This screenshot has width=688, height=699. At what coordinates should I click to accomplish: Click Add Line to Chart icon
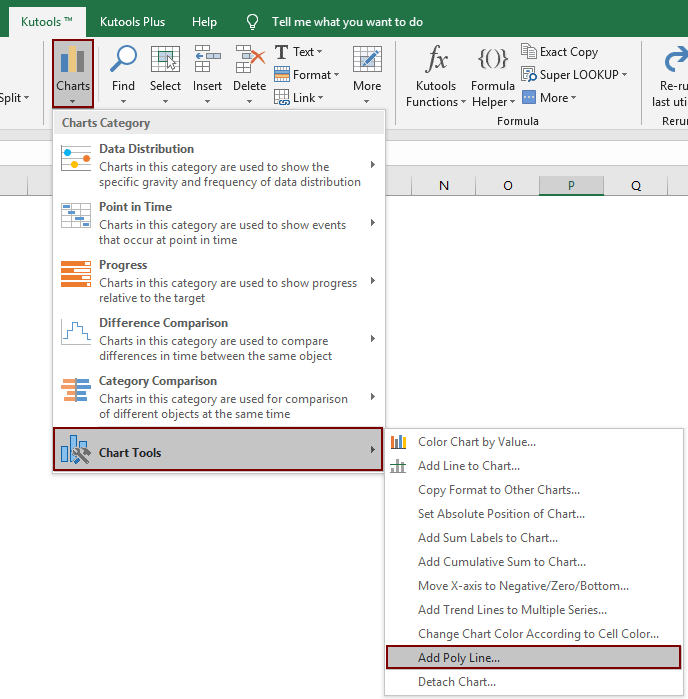(x=398, y=466)
